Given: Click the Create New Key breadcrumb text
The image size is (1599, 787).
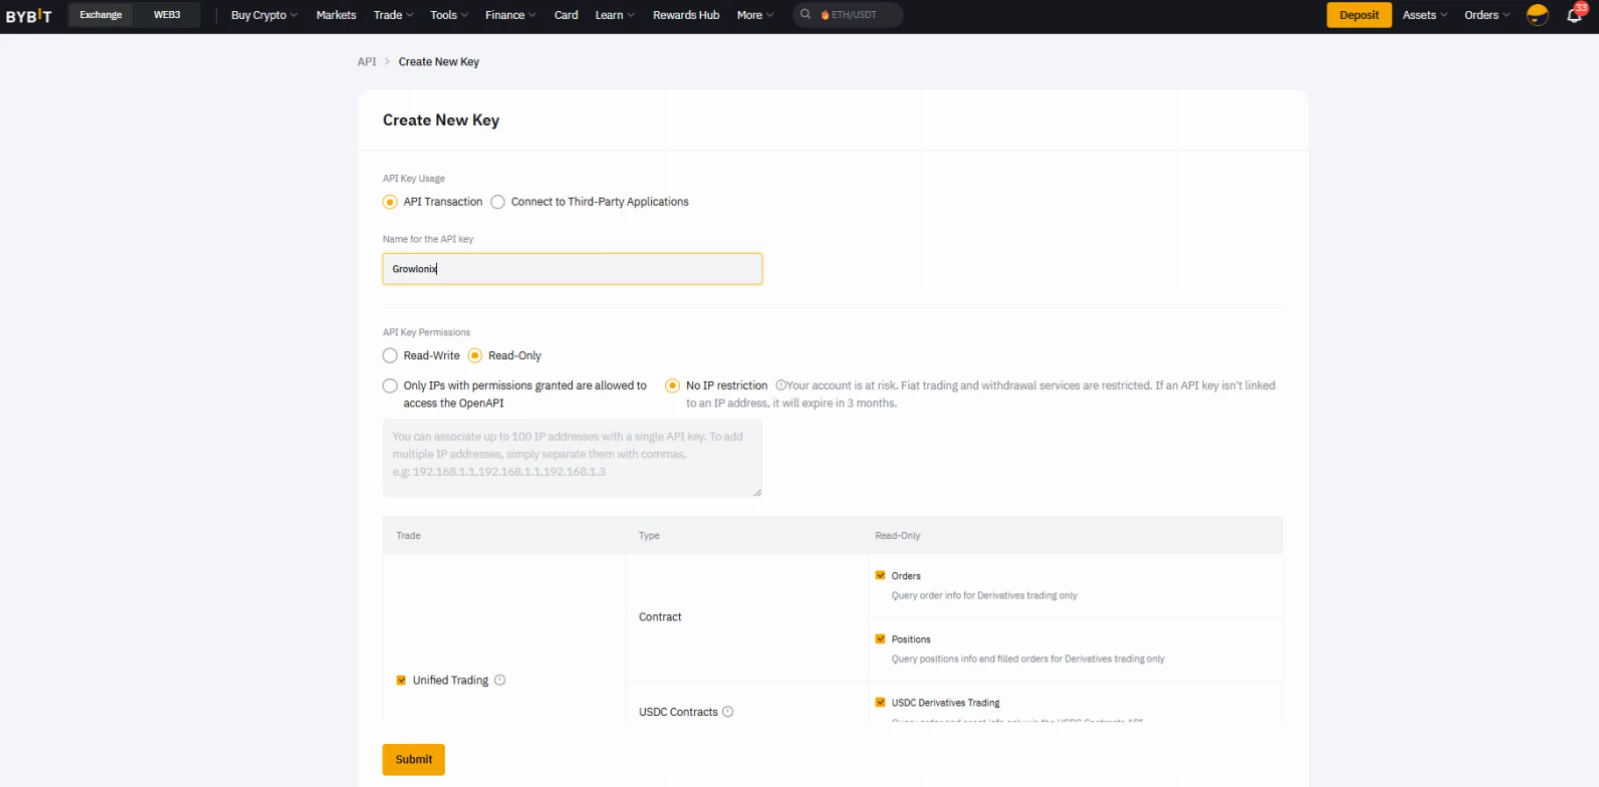Looking at the screenshot, I should [x=439, y=62].
